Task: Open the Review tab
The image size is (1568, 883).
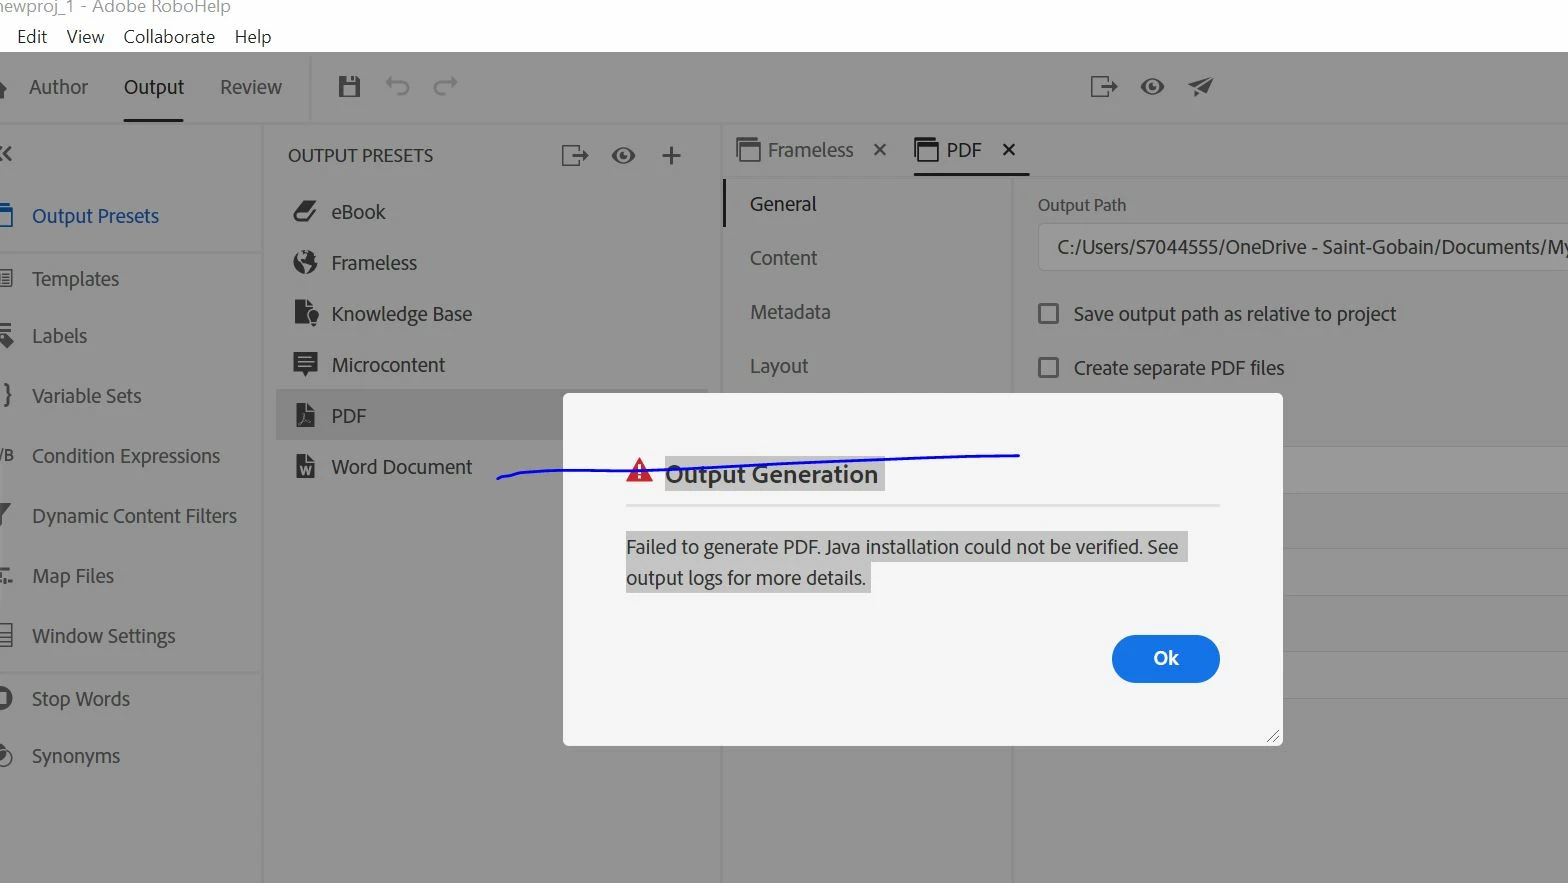Action: click(x=250, y=87)
